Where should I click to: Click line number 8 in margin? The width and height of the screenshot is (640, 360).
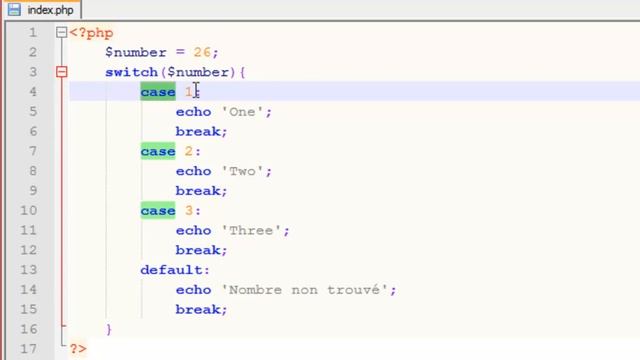pyautogui.click(x=33, y=171)
